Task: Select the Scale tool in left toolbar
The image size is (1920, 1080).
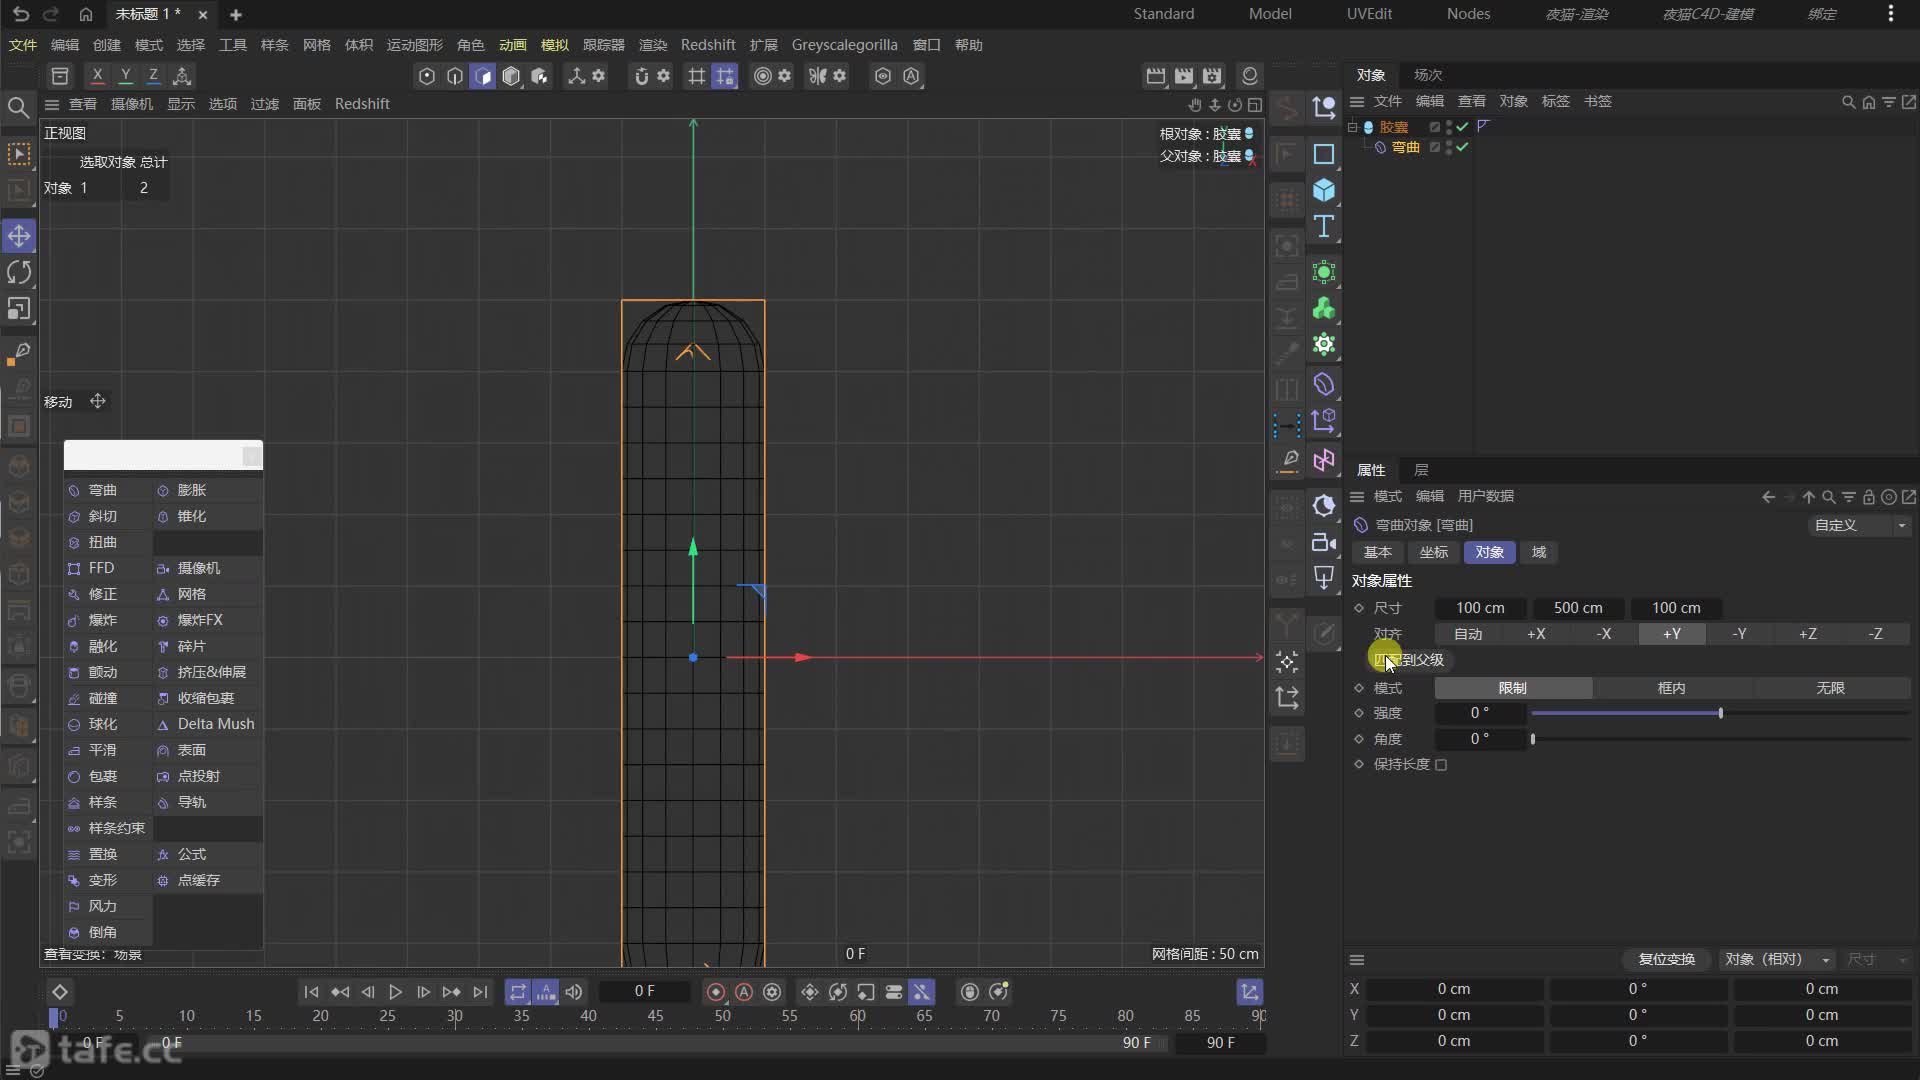Action: (19, 309)
